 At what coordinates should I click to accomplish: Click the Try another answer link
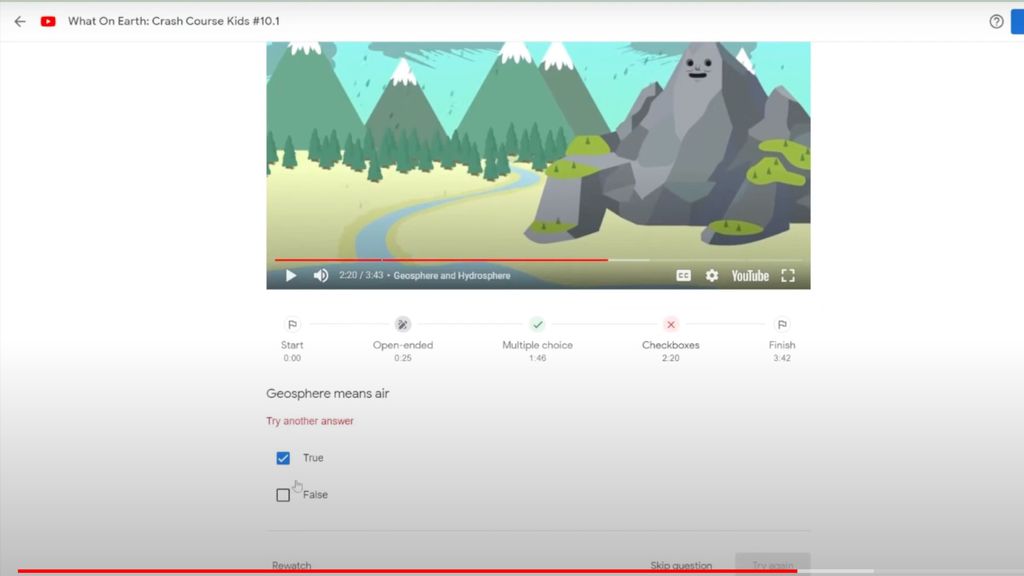(x=310, y=420)
